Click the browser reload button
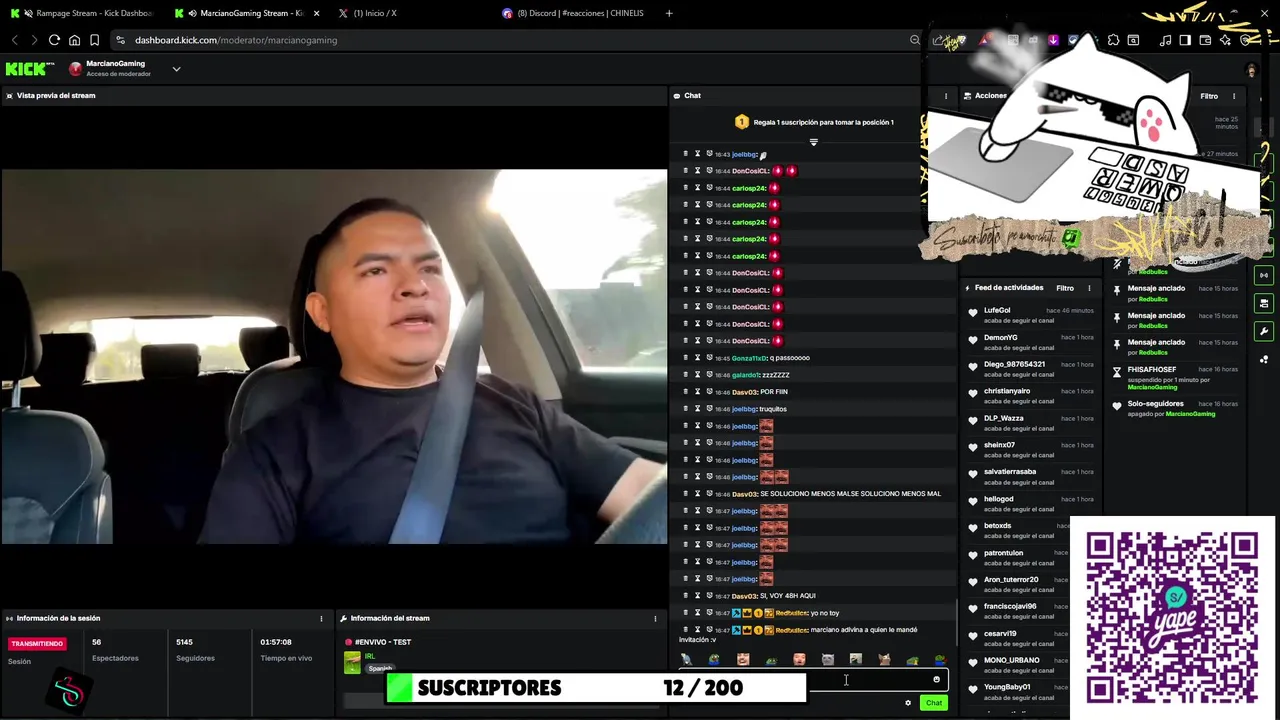Screen dimensions: 1280x720 pyautogui.click(x=54, y=40)
